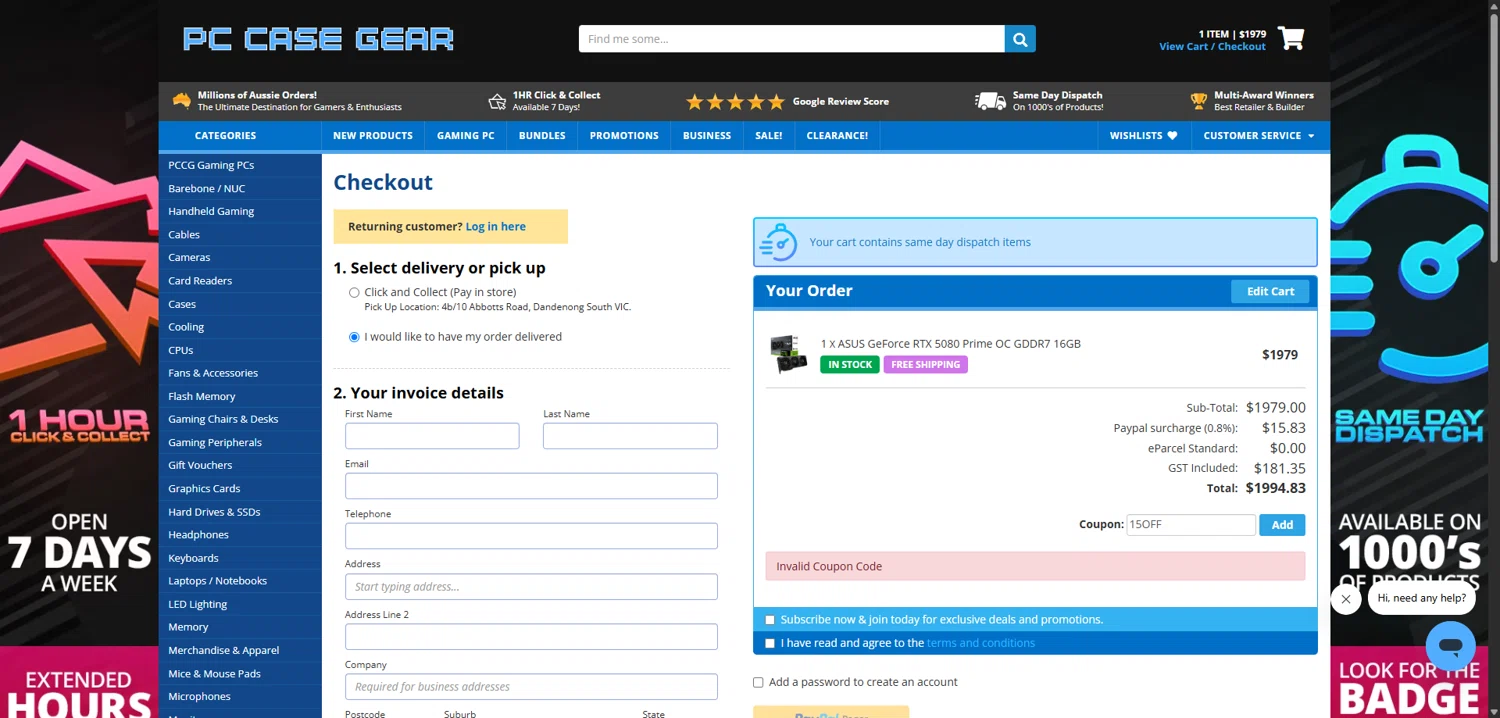
Task: Click the Email field
Action: pyautogui.click(x=531, y=486)
